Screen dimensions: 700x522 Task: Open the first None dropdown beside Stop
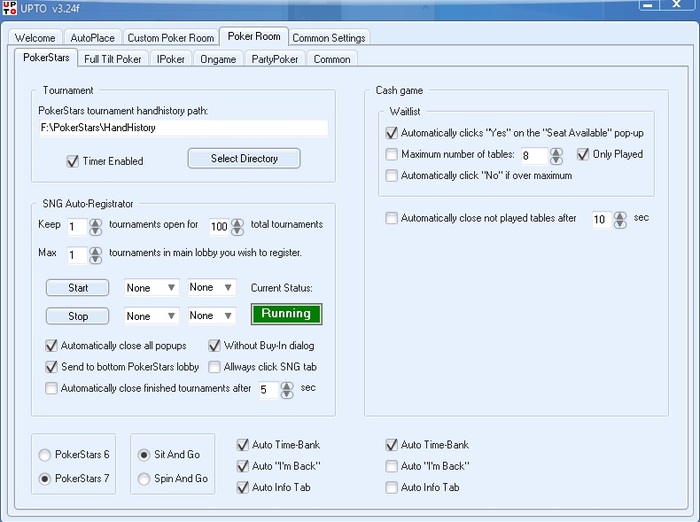151,316
